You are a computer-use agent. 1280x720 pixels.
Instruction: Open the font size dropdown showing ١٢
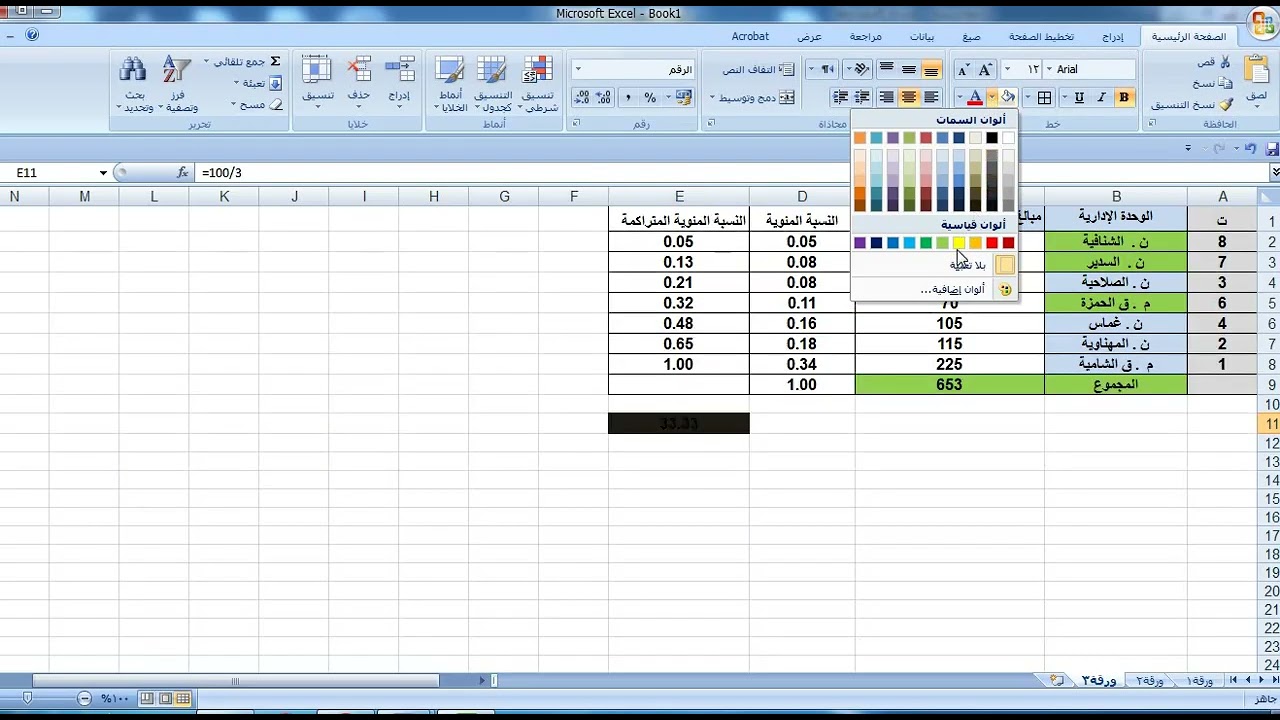click(1007, 69)
